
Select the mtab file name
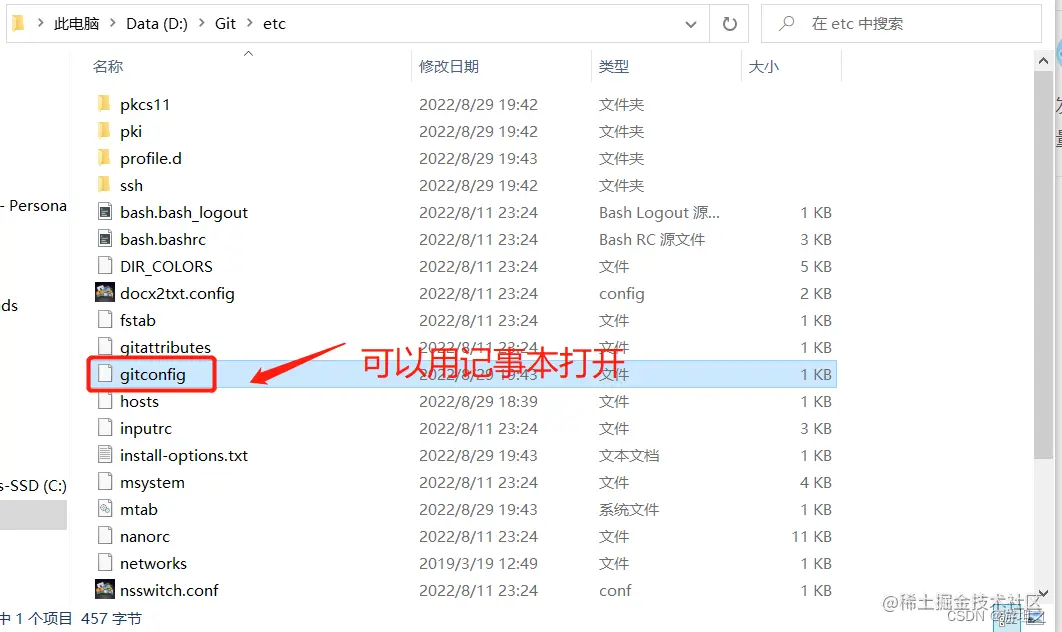pos(139,509)
